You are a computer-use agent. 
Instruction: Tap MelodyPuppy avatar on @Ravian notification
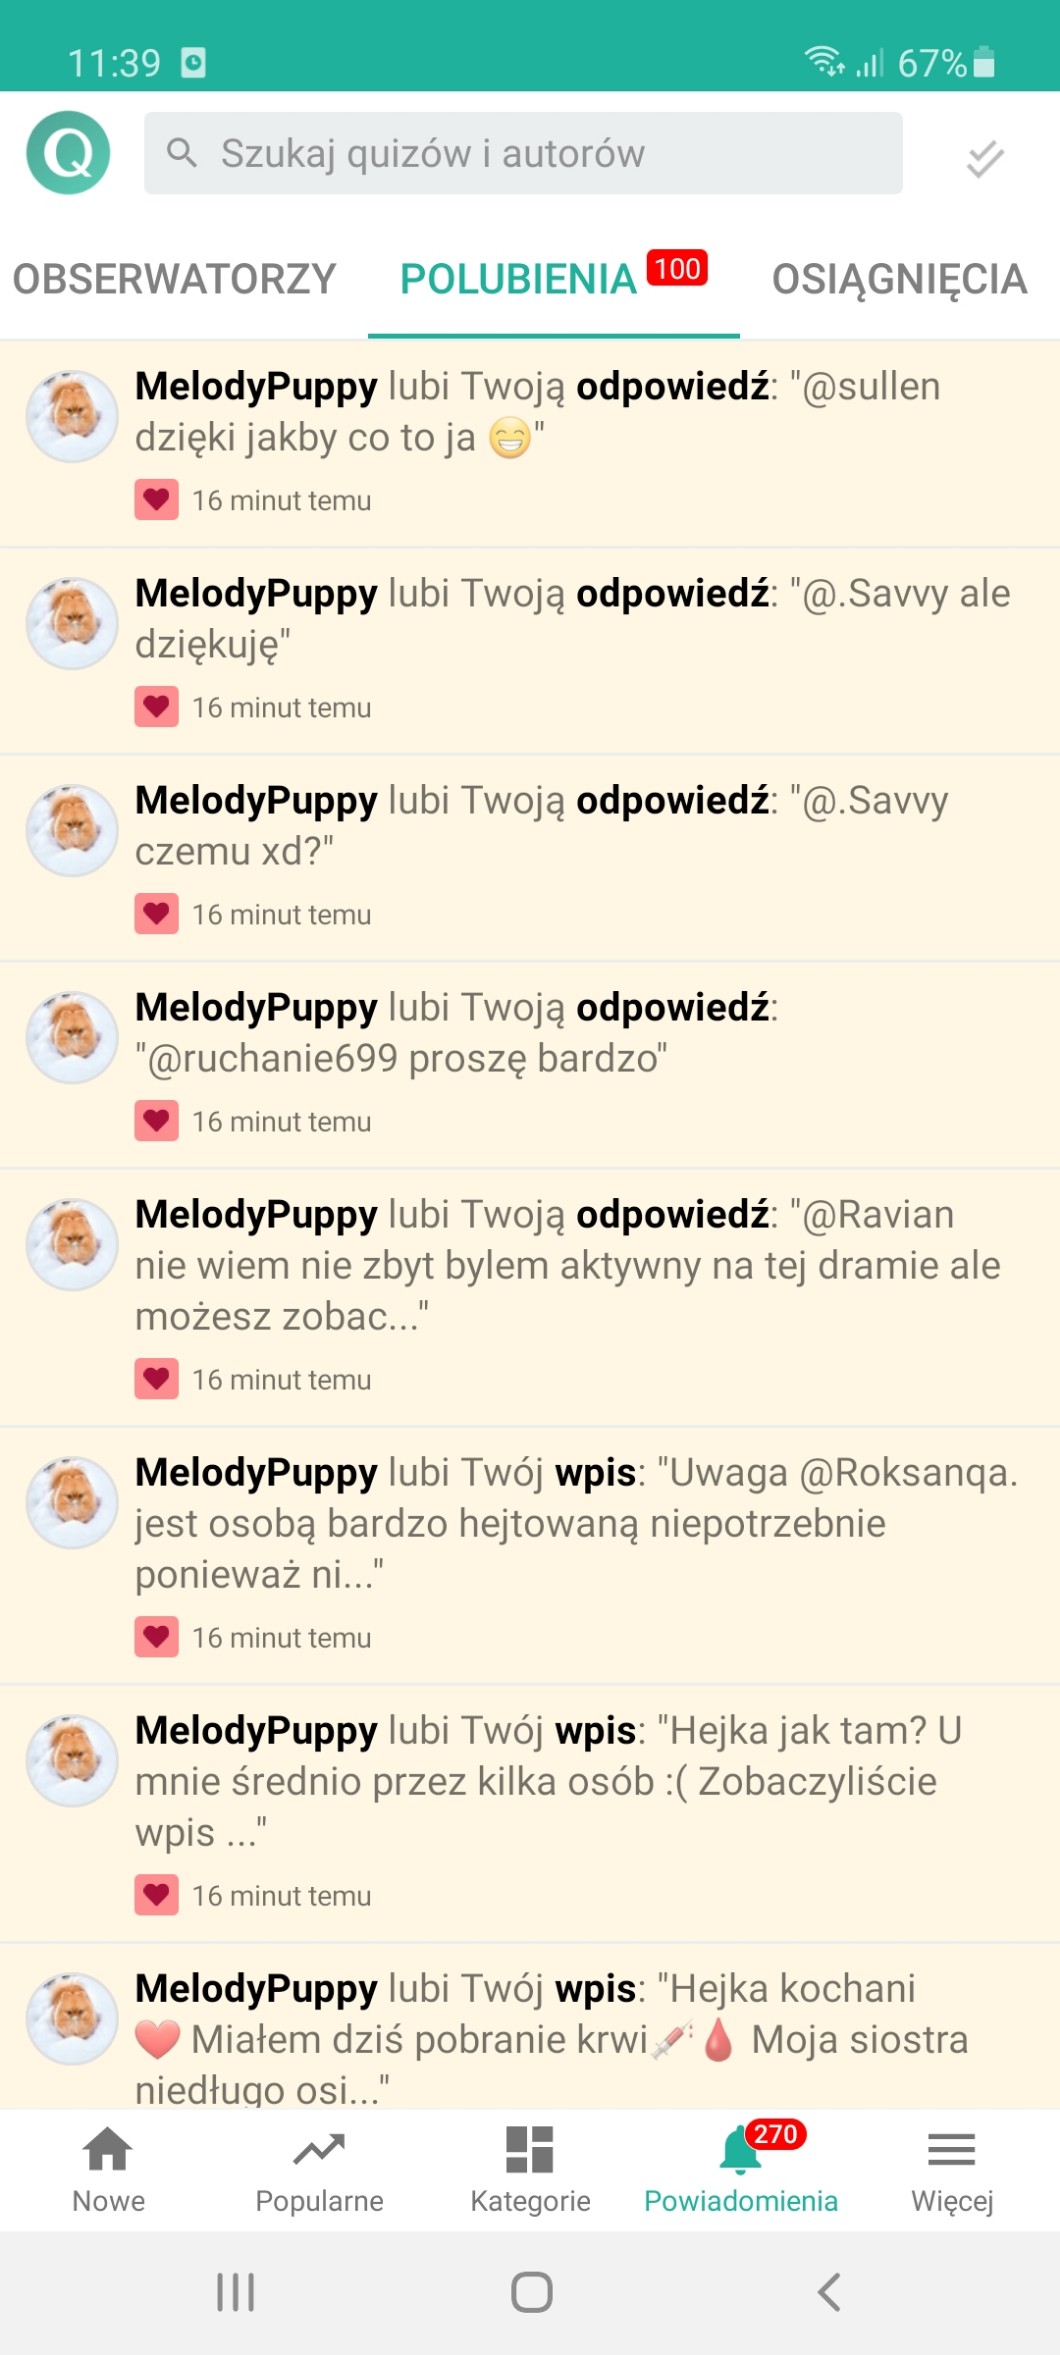pyautogui.click(x=72, y=1244)
